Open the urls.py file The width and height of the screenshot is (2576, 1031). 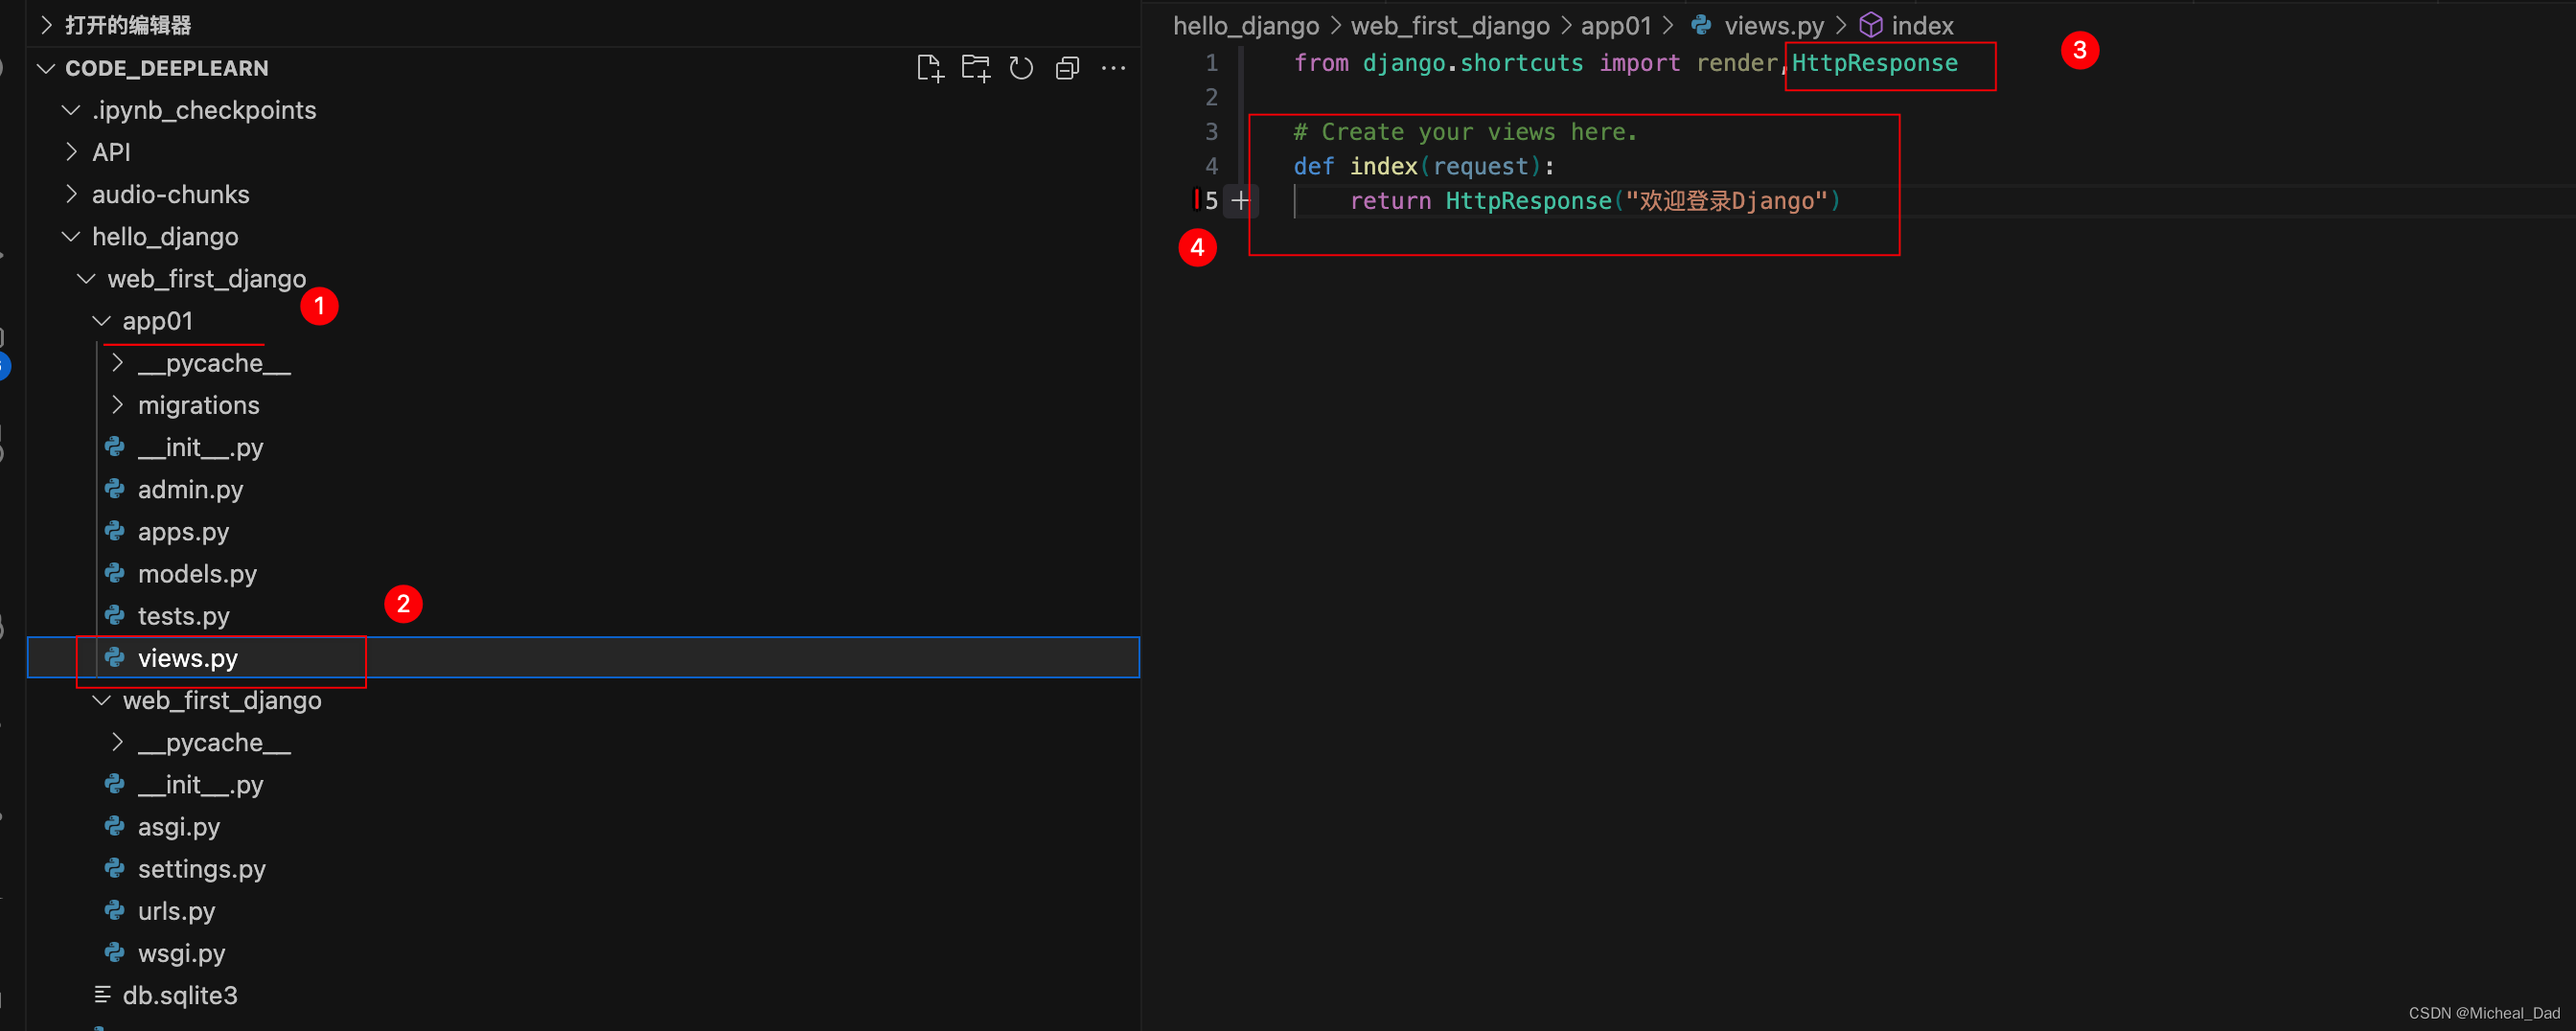176,910
